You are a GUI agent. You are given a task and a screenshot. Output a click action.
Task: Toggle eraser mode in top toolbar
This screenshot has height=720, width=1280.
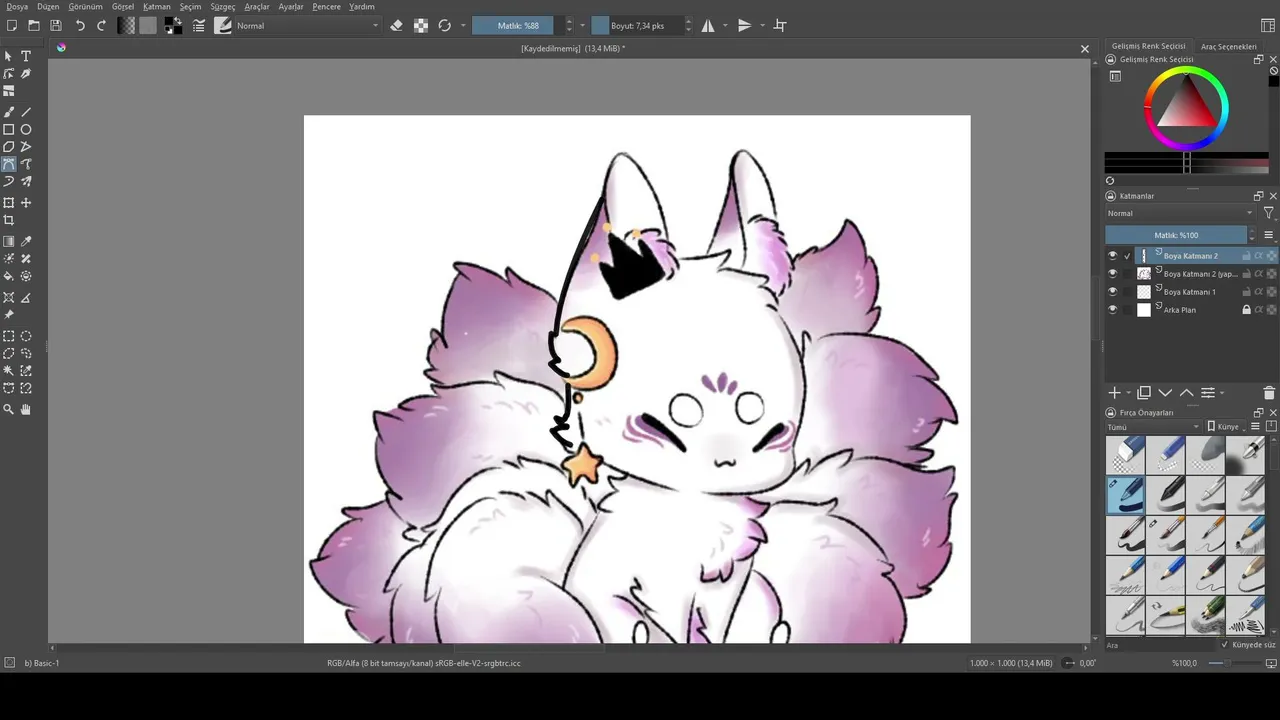click(396, 26)
